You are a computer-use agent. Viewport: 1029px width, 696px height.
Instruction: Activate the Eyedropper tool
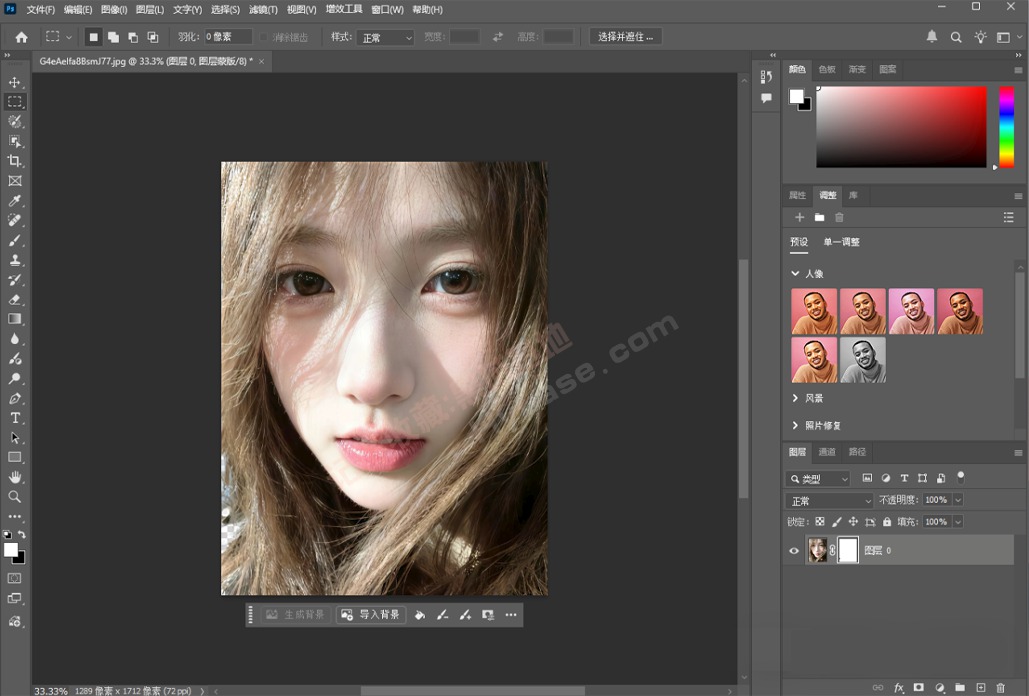click(14, 200)
